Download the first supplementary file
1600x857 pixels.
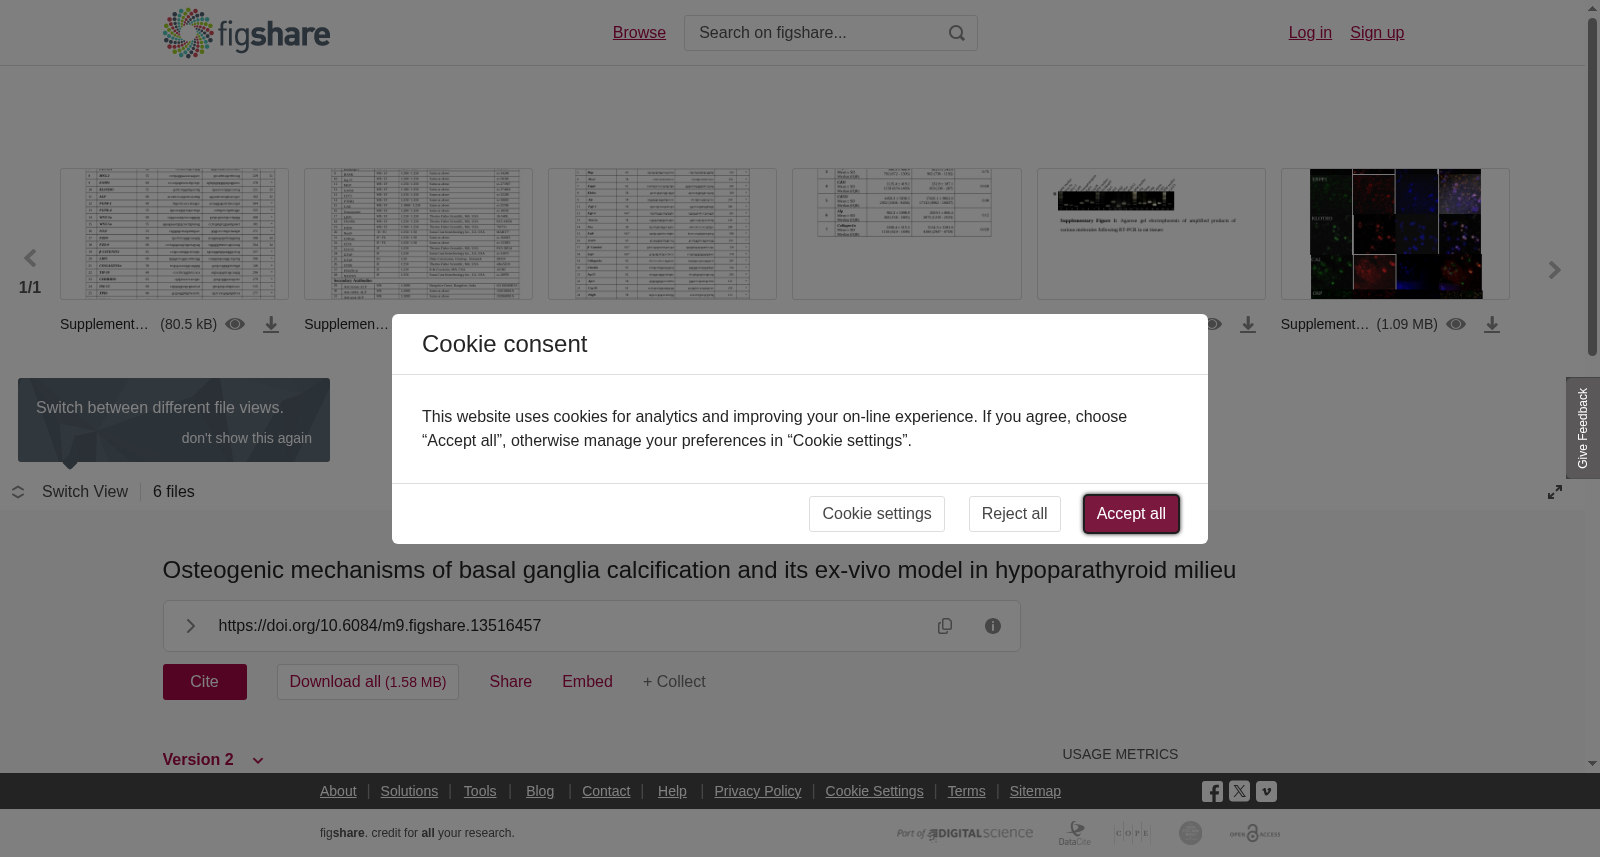[271, 325]
